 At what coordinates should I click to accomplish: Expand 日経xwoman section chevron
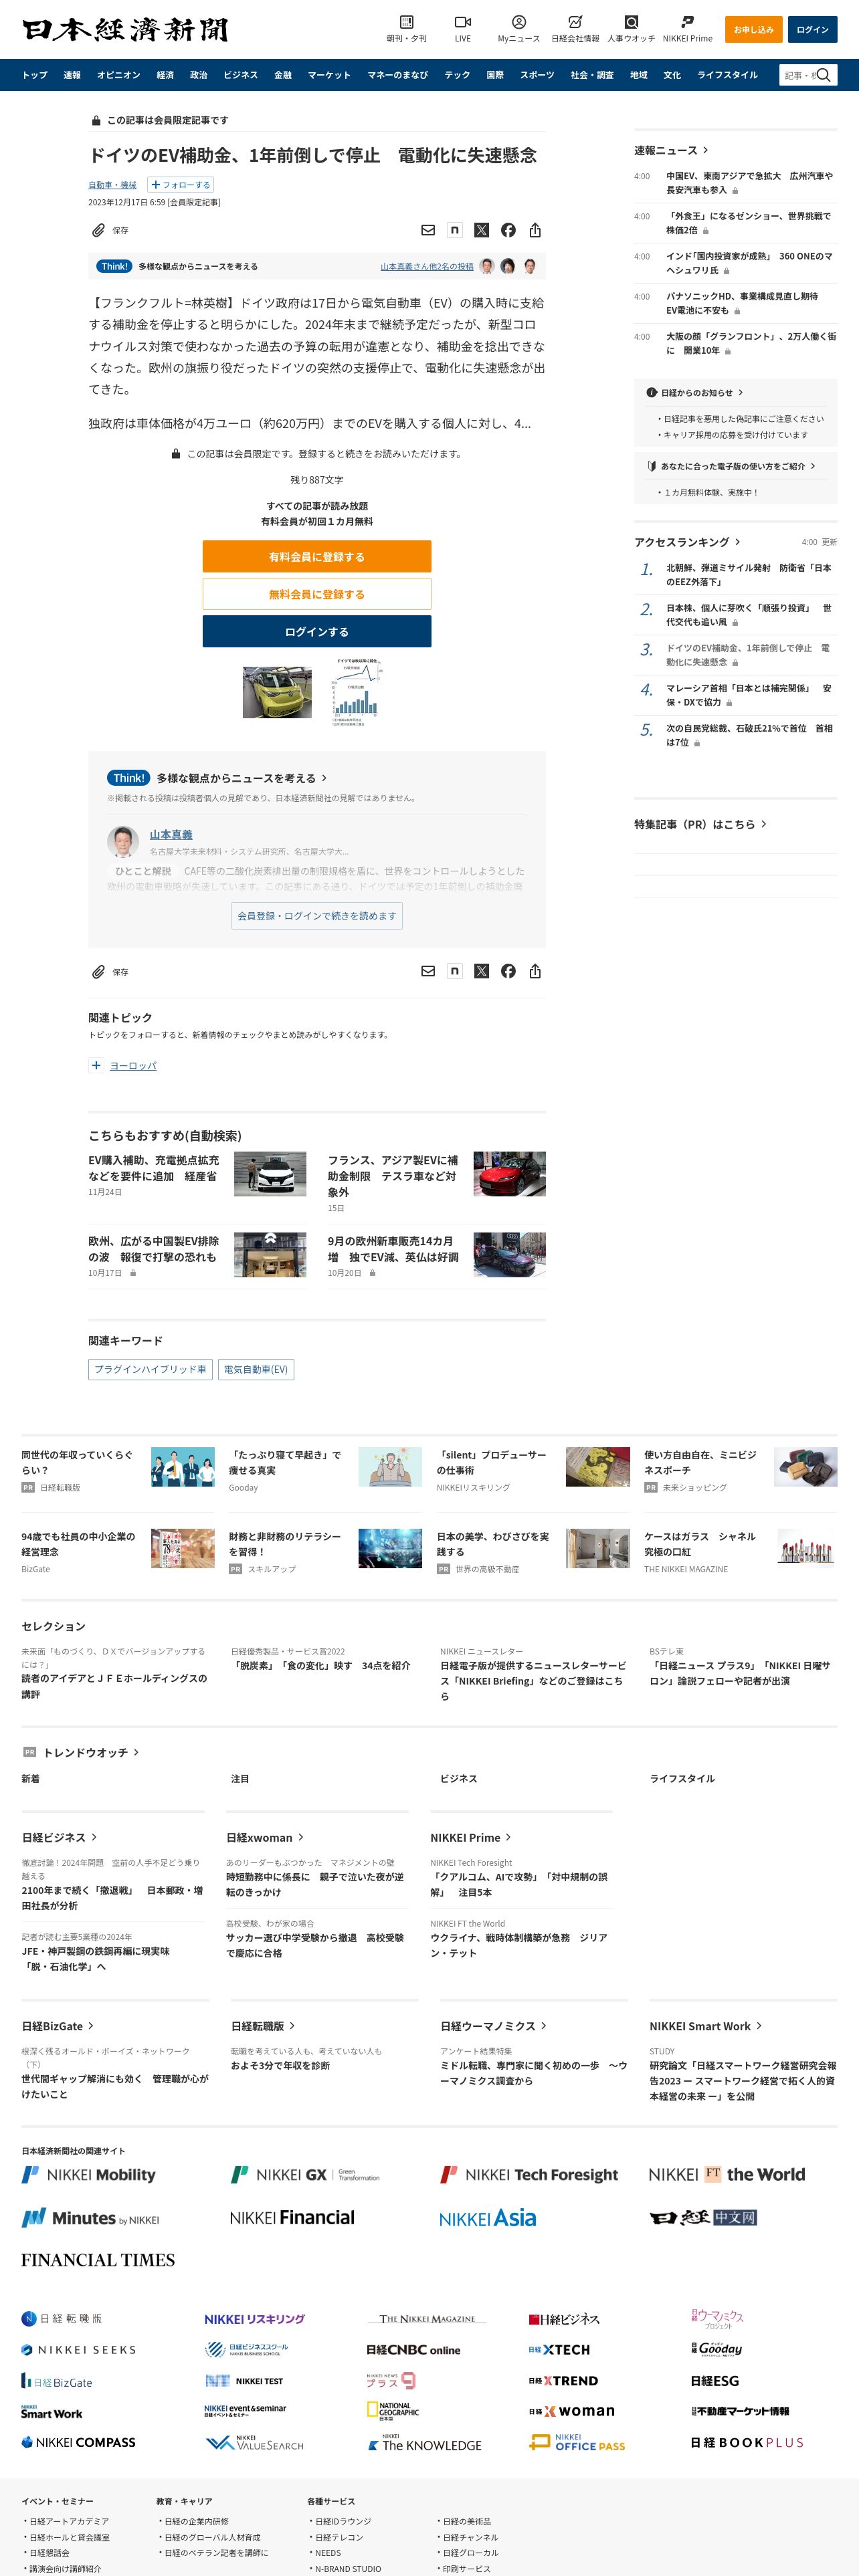[x=301, y=1837]
